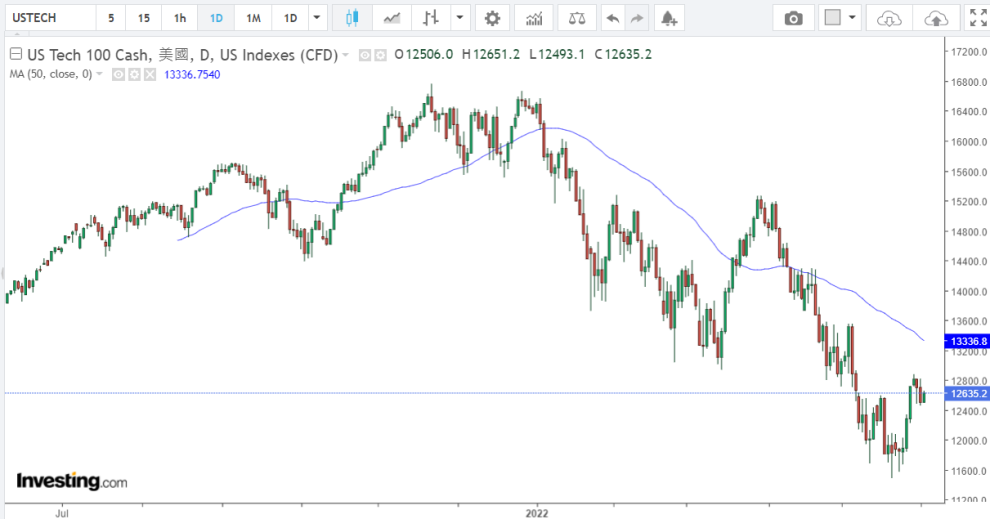
Task: Open the indicators menu
Action: (x=534, y=18)
